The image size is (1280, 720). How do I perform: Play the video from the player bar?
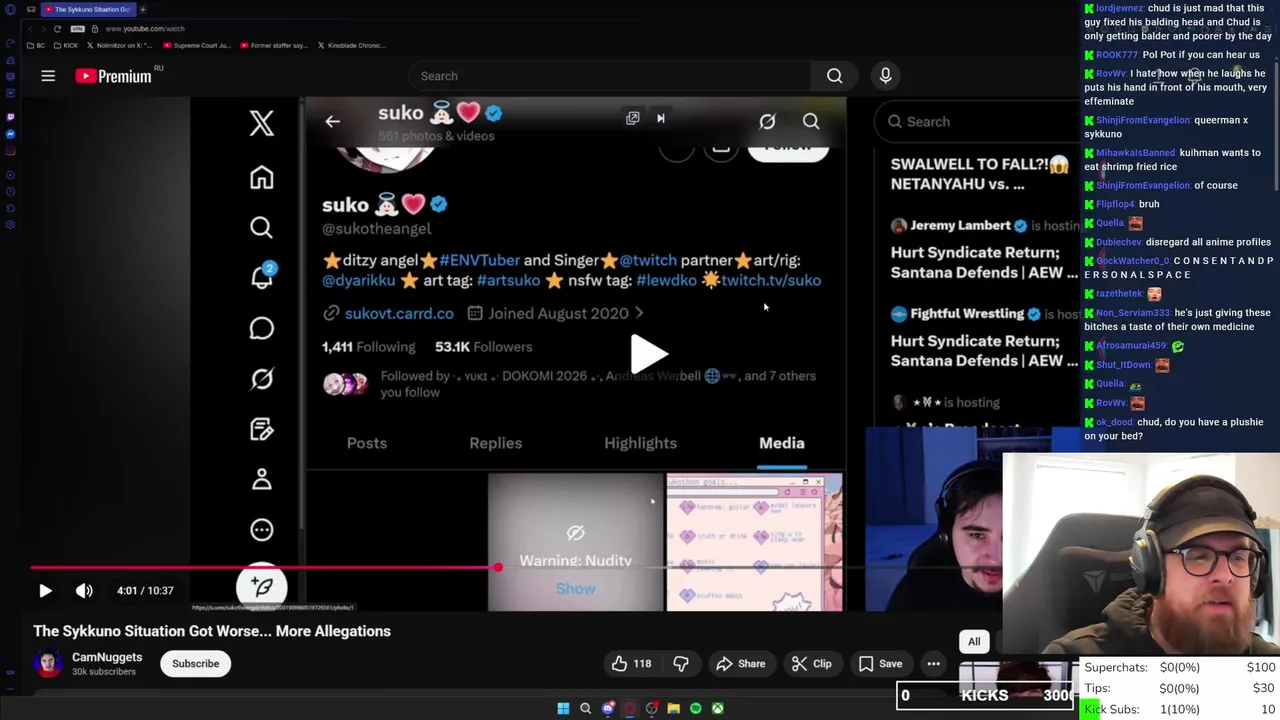(x=45, y=591)
